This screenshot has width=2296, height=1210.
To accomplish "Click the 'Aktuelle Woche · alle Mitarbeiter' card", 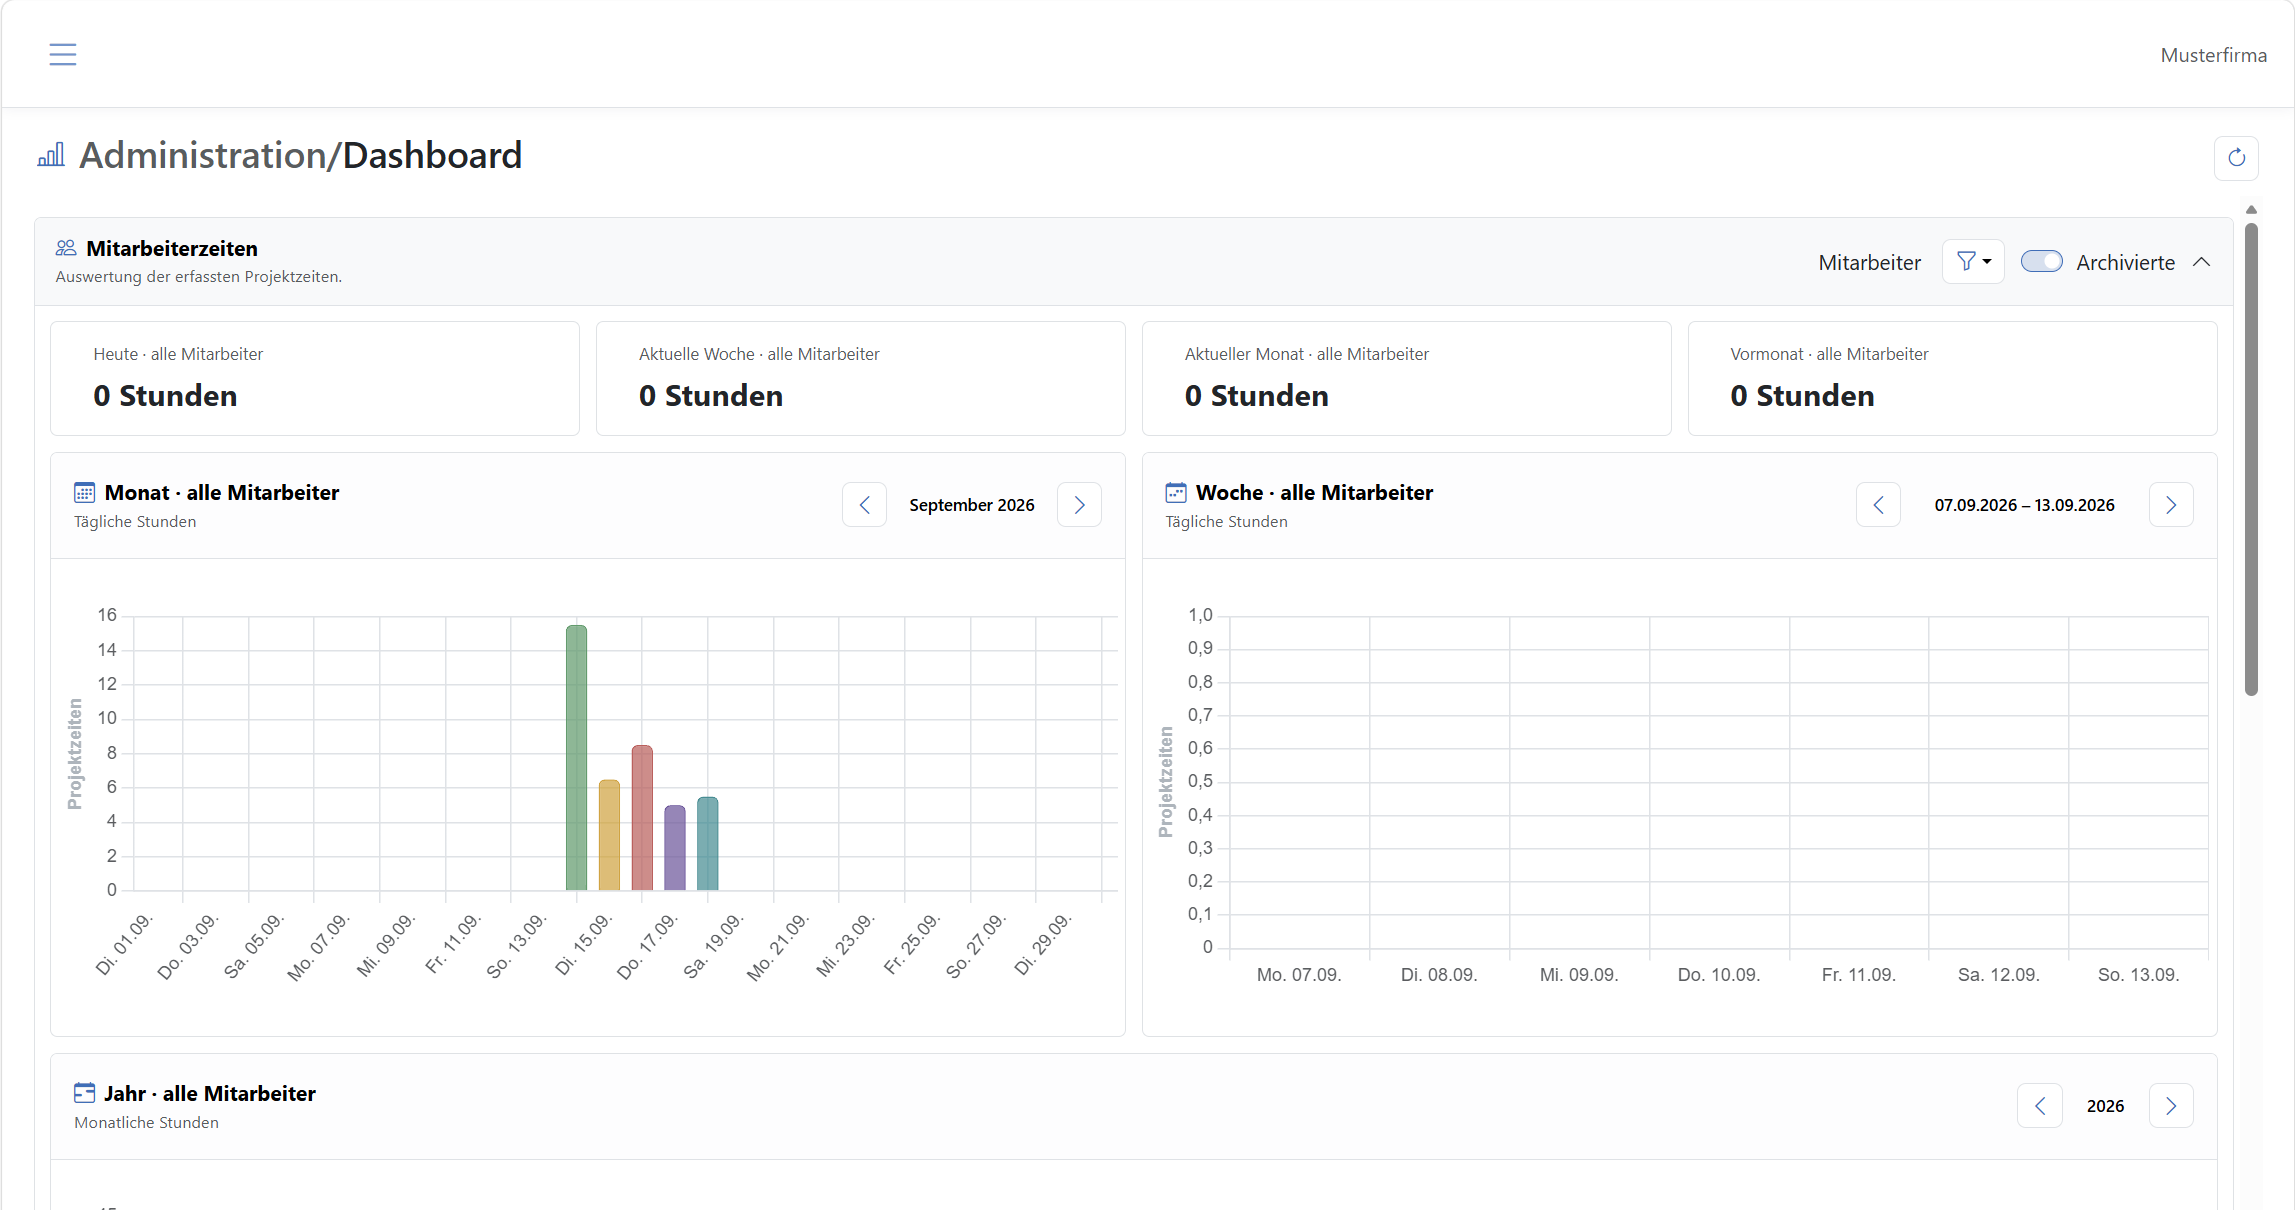I will [861, 378].
